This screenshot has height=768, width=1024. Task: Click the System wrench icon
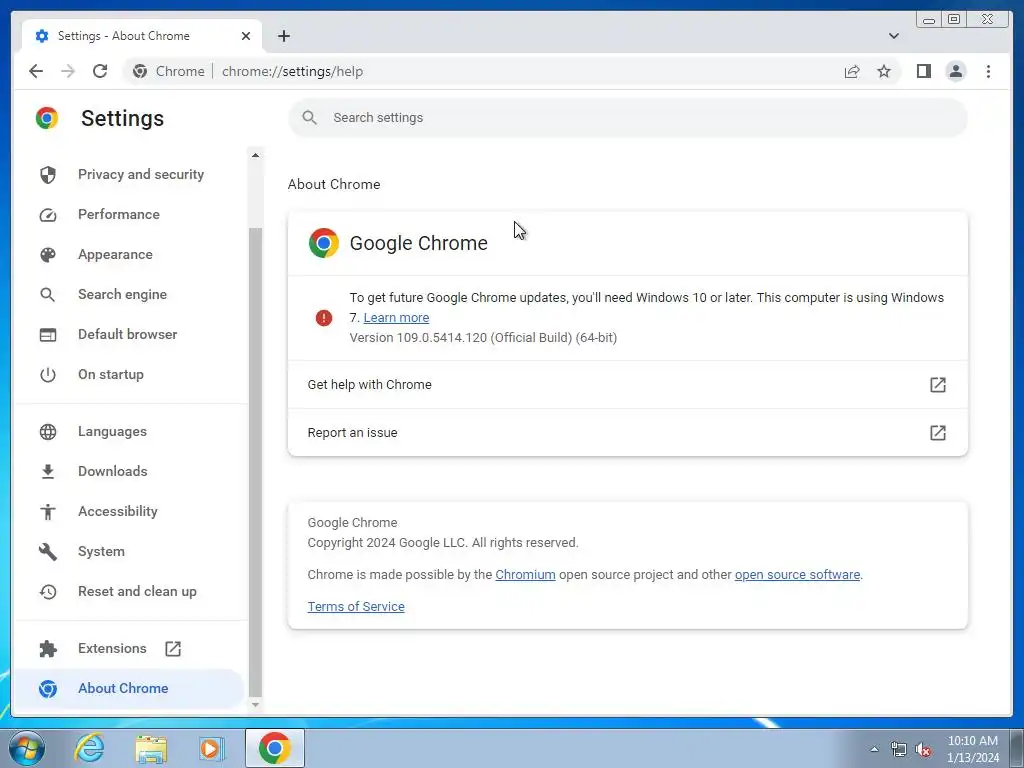pos(48,551)
